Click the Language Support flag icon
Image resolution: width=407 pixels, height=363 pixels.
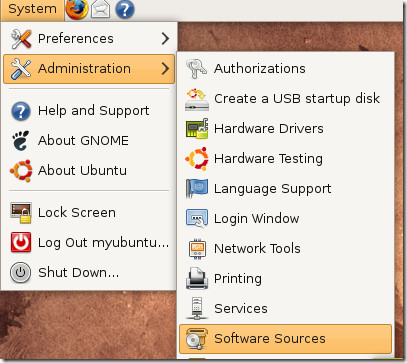[x=197, y=189]
